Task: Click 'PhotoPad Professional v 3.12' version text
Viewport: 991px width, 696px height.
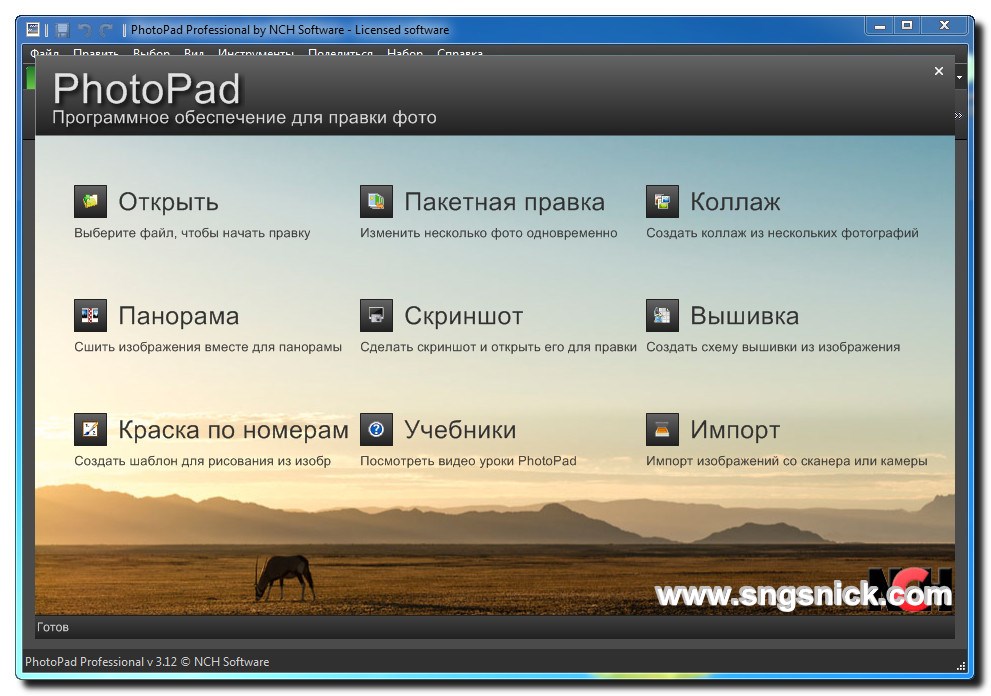Action: click(x=147, y=662)
